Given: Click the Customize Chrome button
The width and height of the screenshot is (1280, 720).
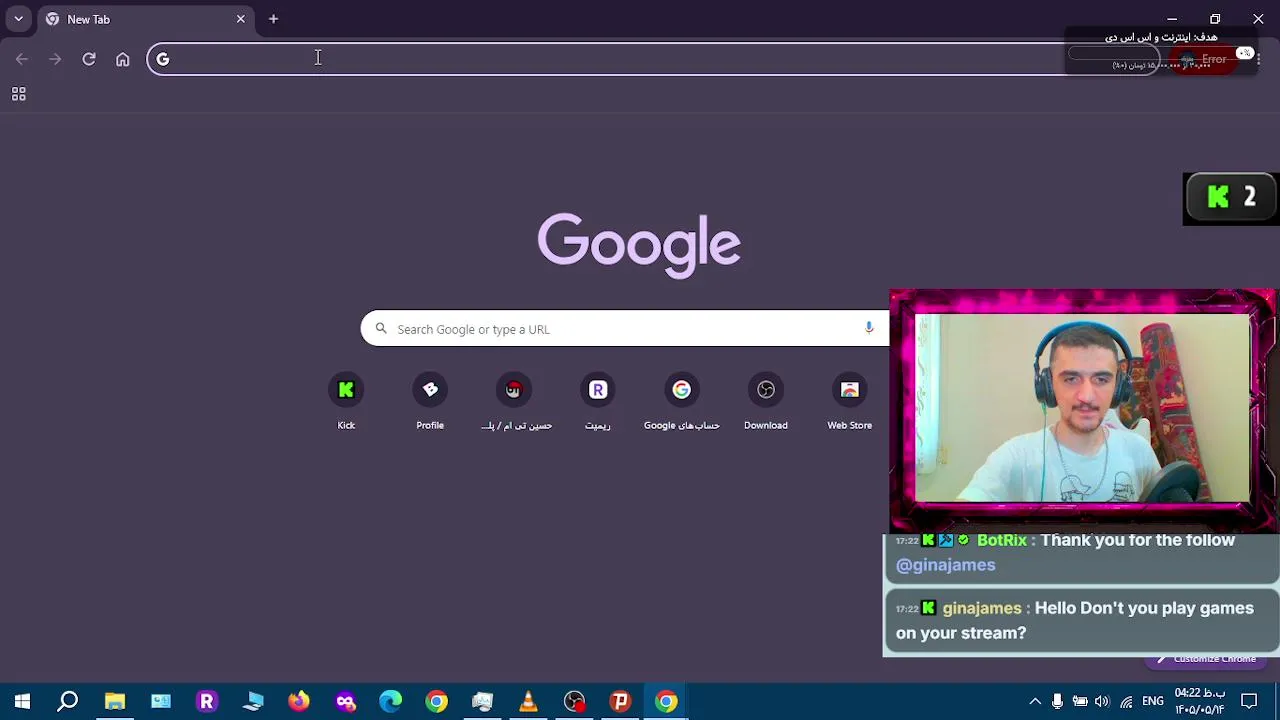Looking at the screenshot, I should pos(1206,659).
